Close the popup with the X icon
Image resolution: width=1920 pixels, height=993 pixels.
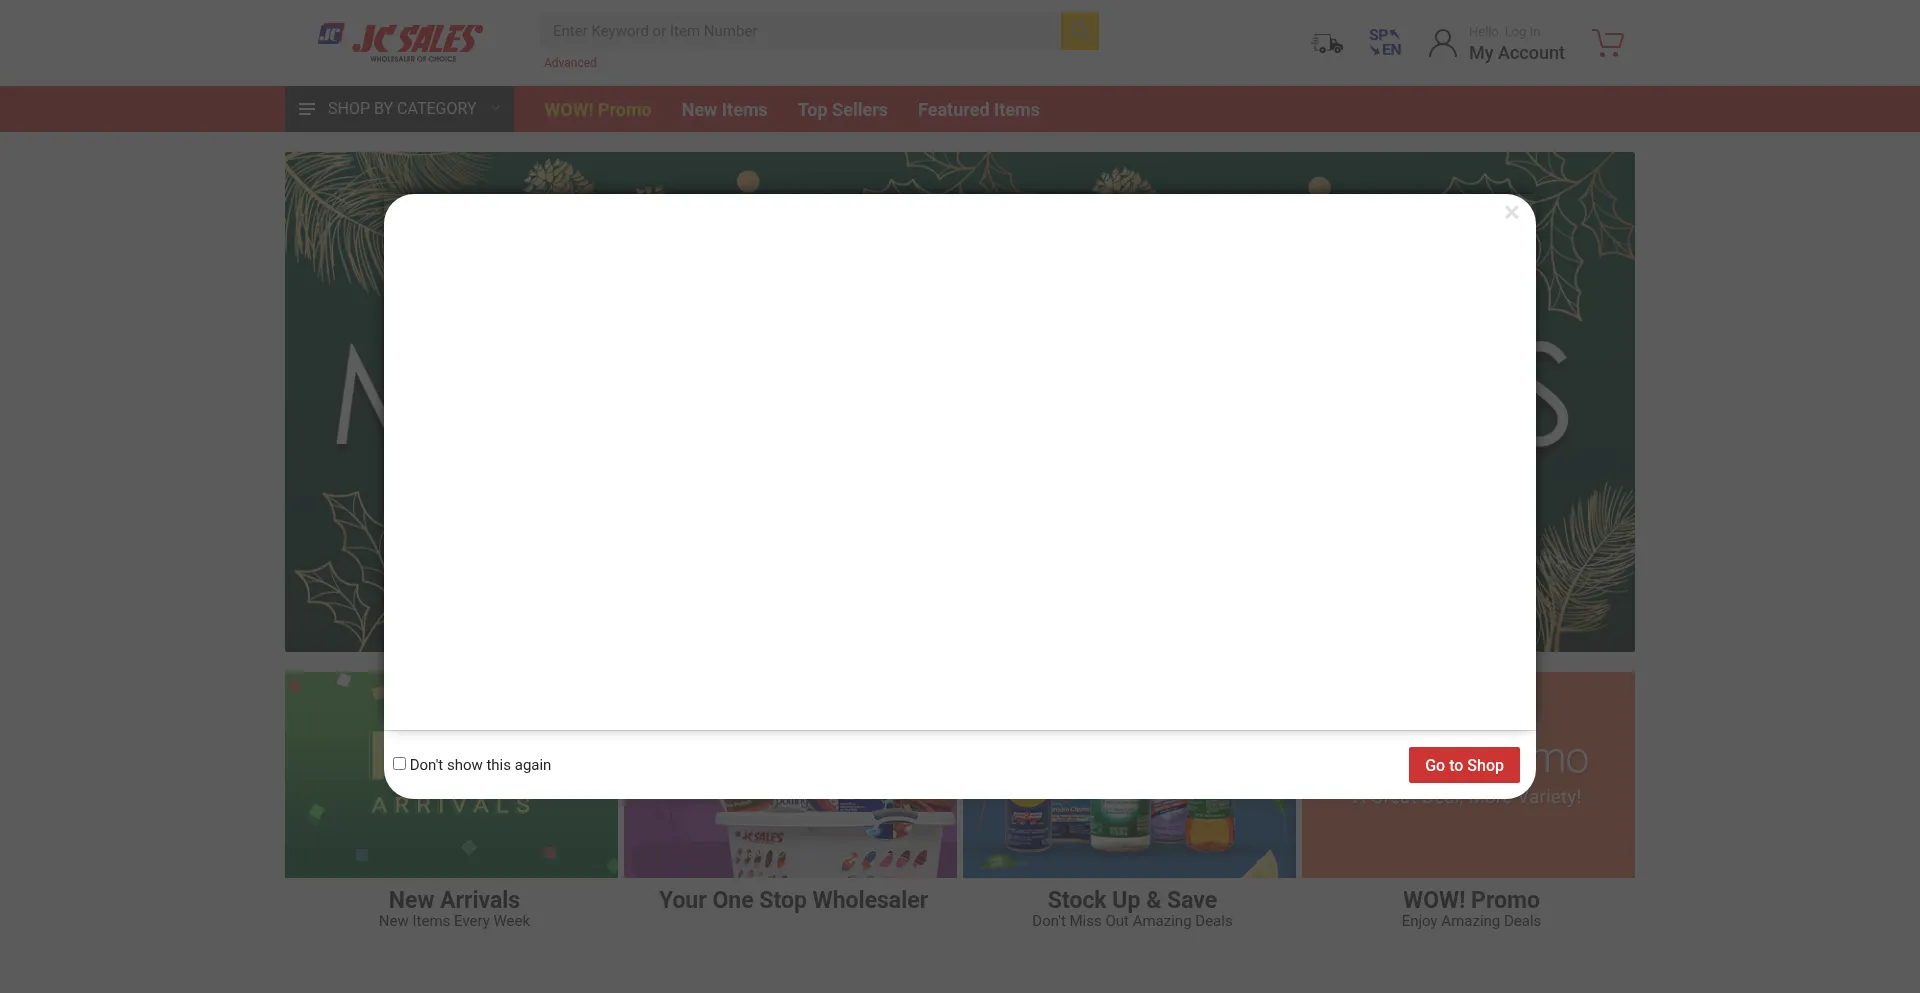(1512, 212)
